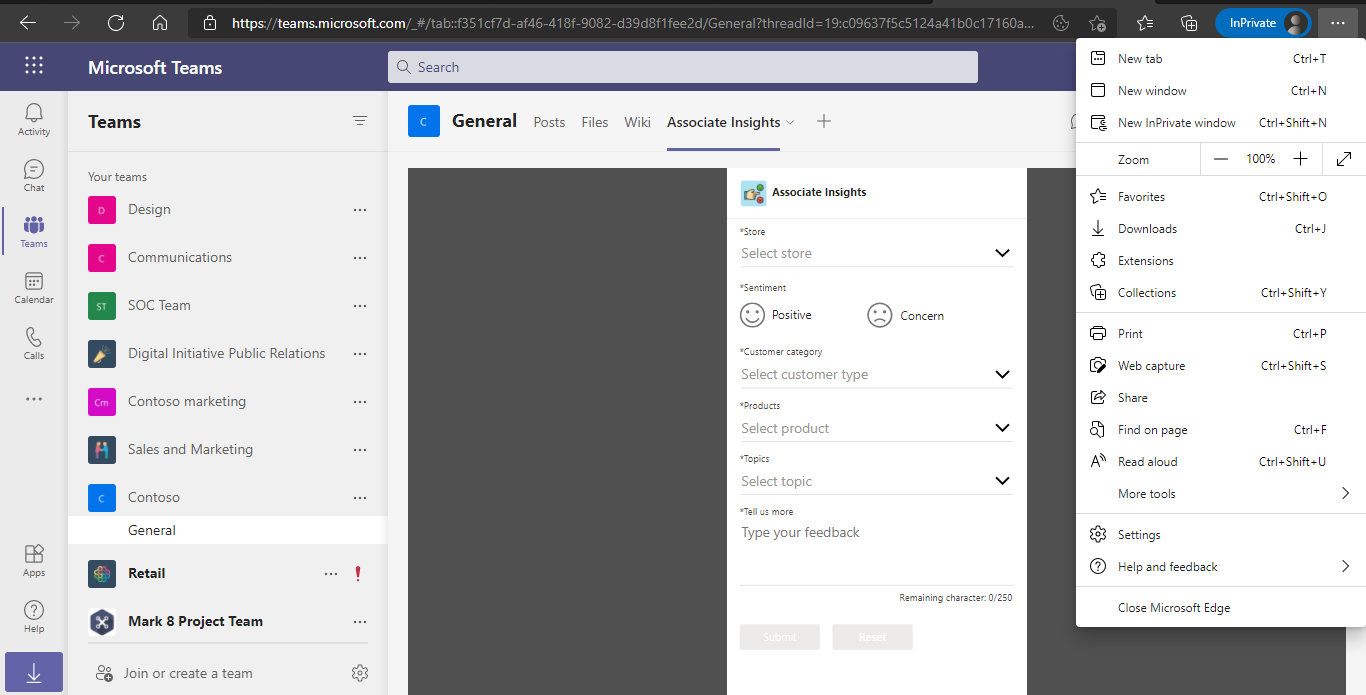Open Edge settings and more ellipsis

pyautogui.click(x=1339, y=22)
